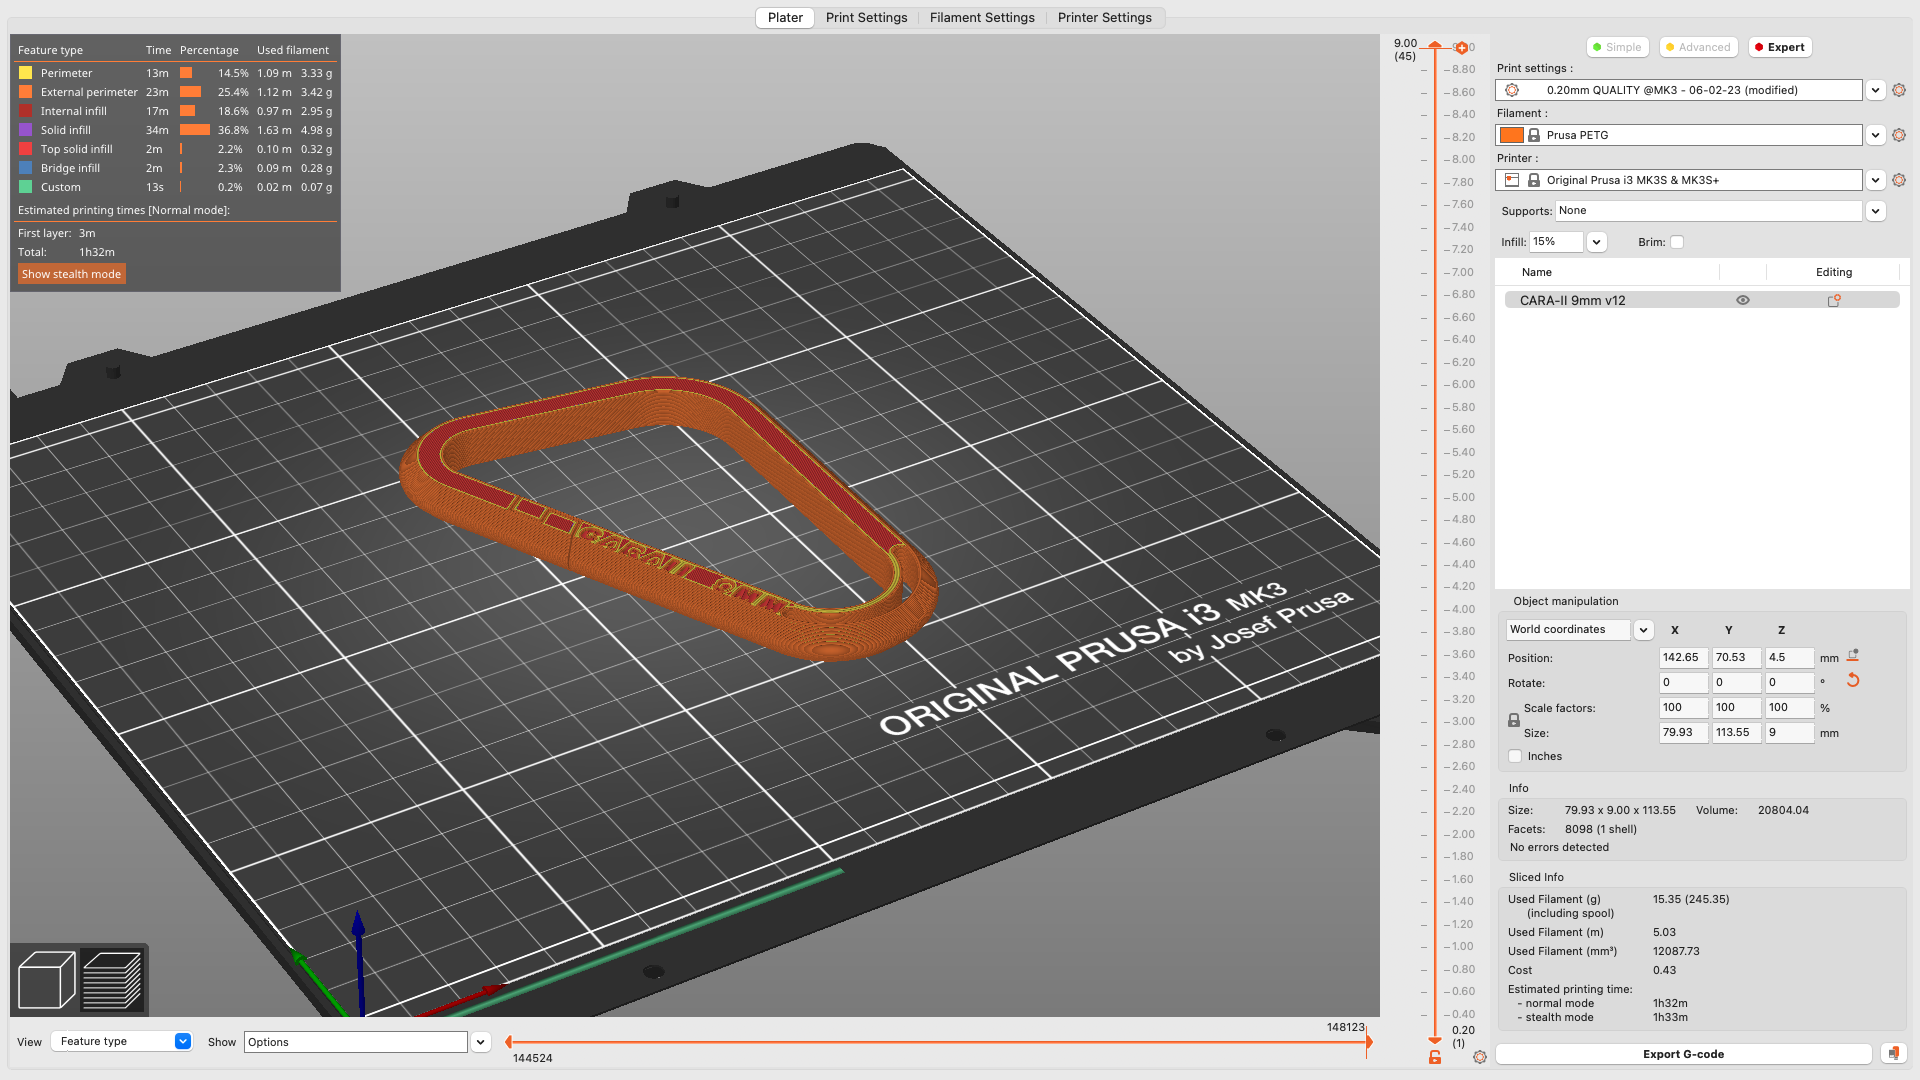Click the top thumb of vertical layer slider
This screenshot has height=1080, width=1920.
point(1435,46)
